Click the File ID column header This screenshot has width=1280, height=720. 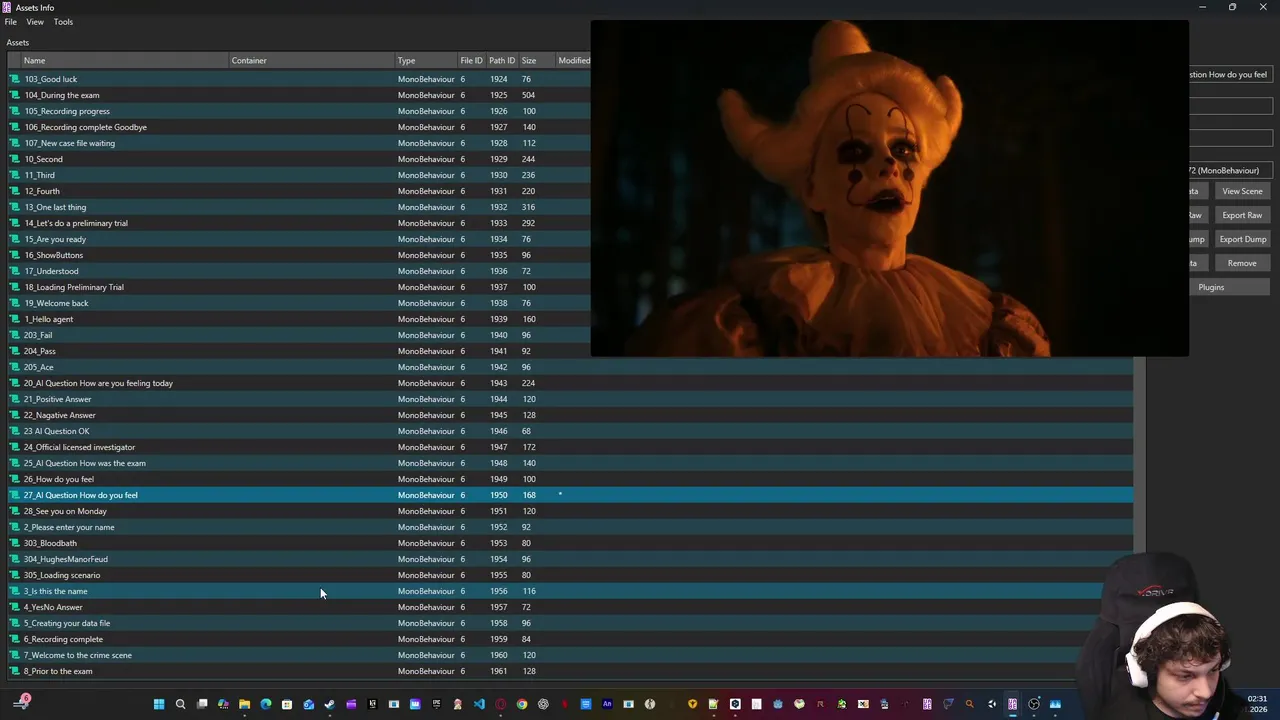click(471, 61)
